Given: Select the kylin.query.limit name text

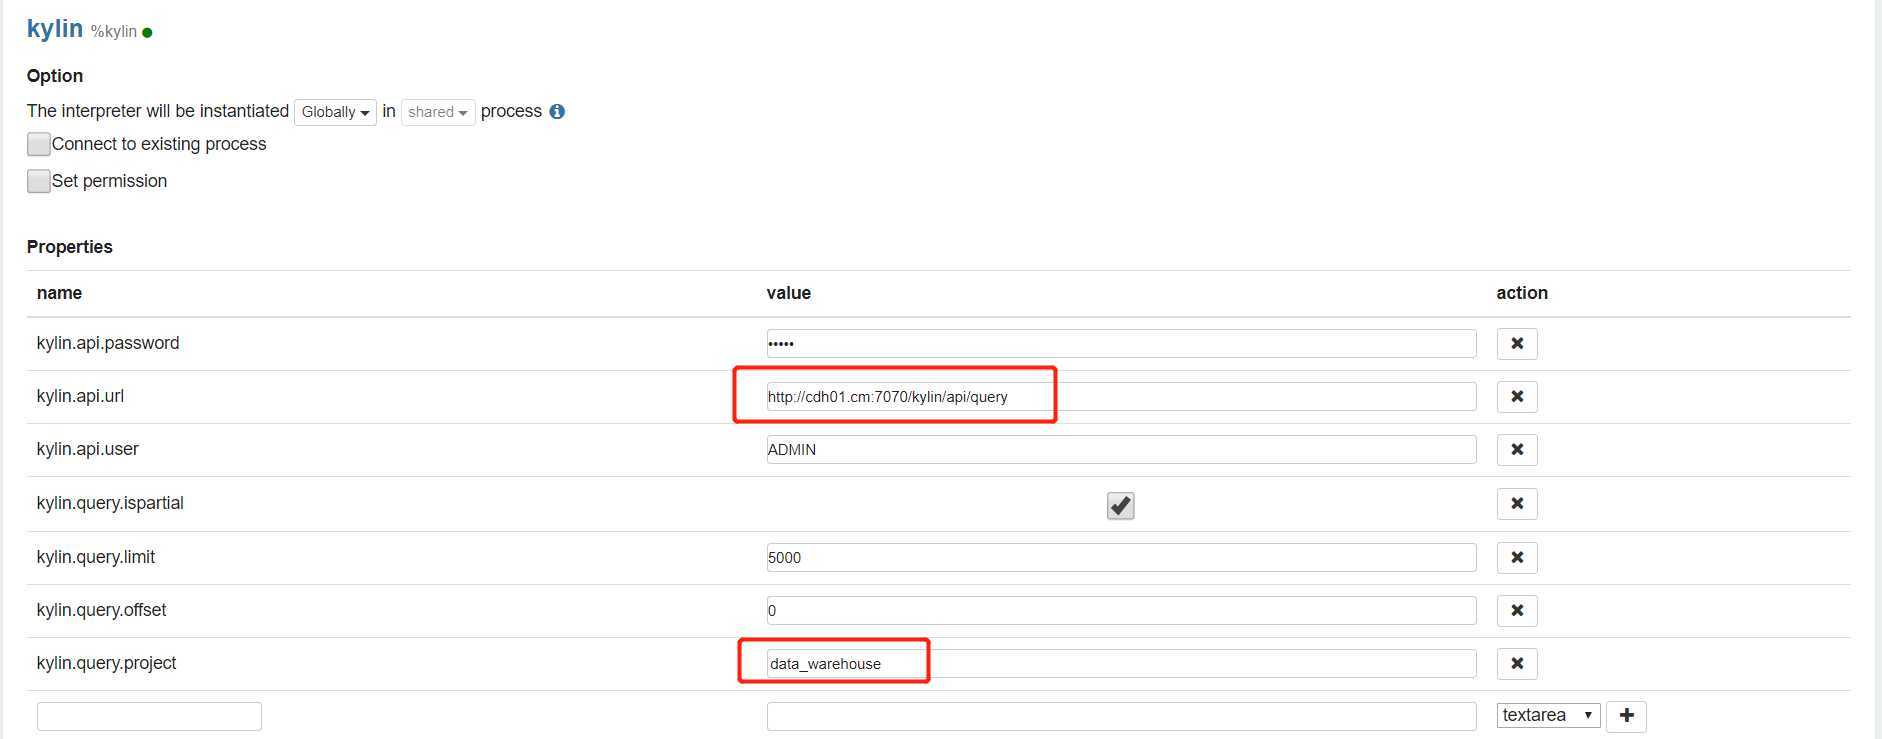Looking at the screenshot, I should (x=96, y=557).
